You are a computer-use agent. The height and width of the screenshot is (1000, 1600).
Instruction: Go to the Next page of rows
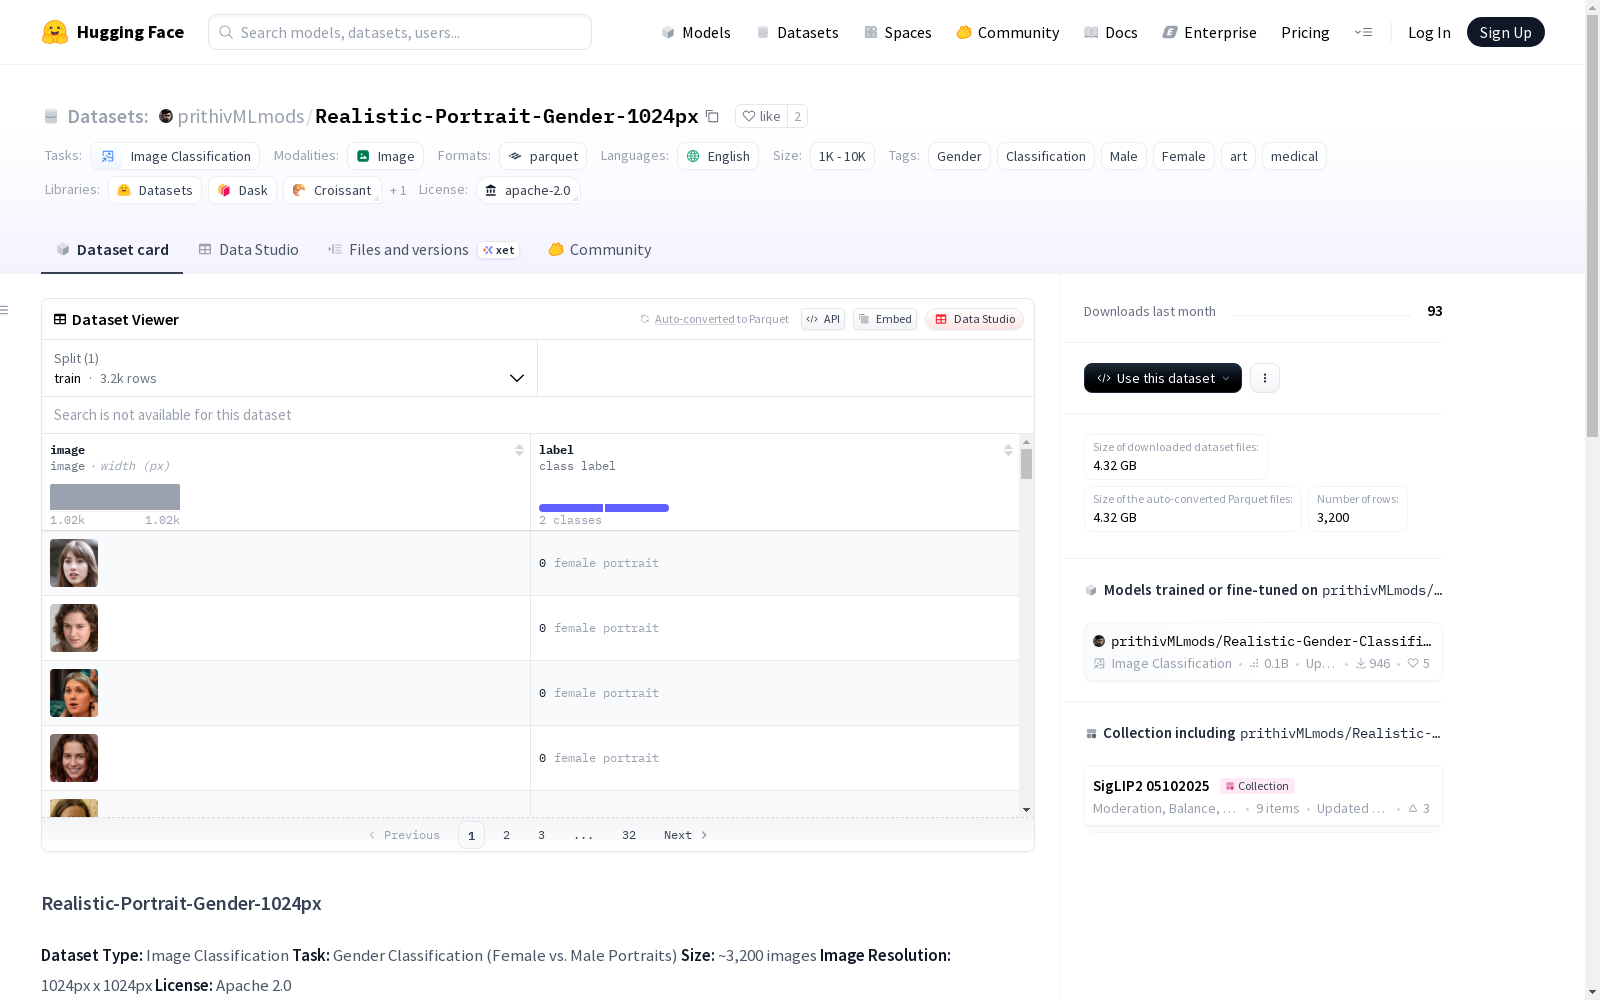[686, 835]
